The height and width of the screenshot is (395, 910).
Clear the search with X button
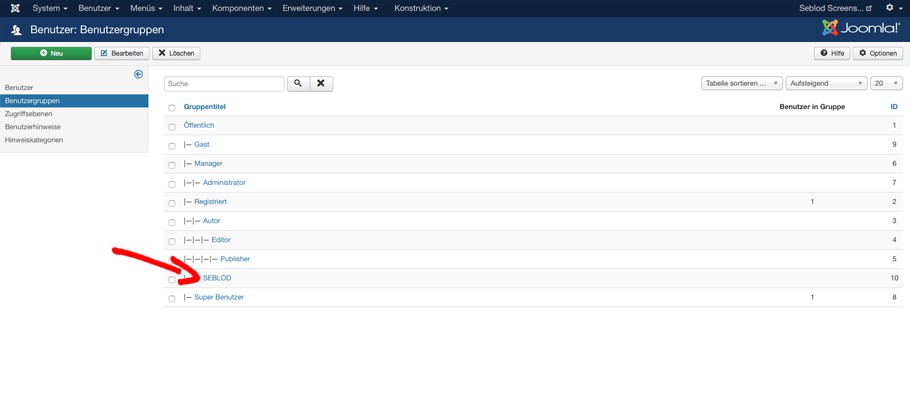322,84
